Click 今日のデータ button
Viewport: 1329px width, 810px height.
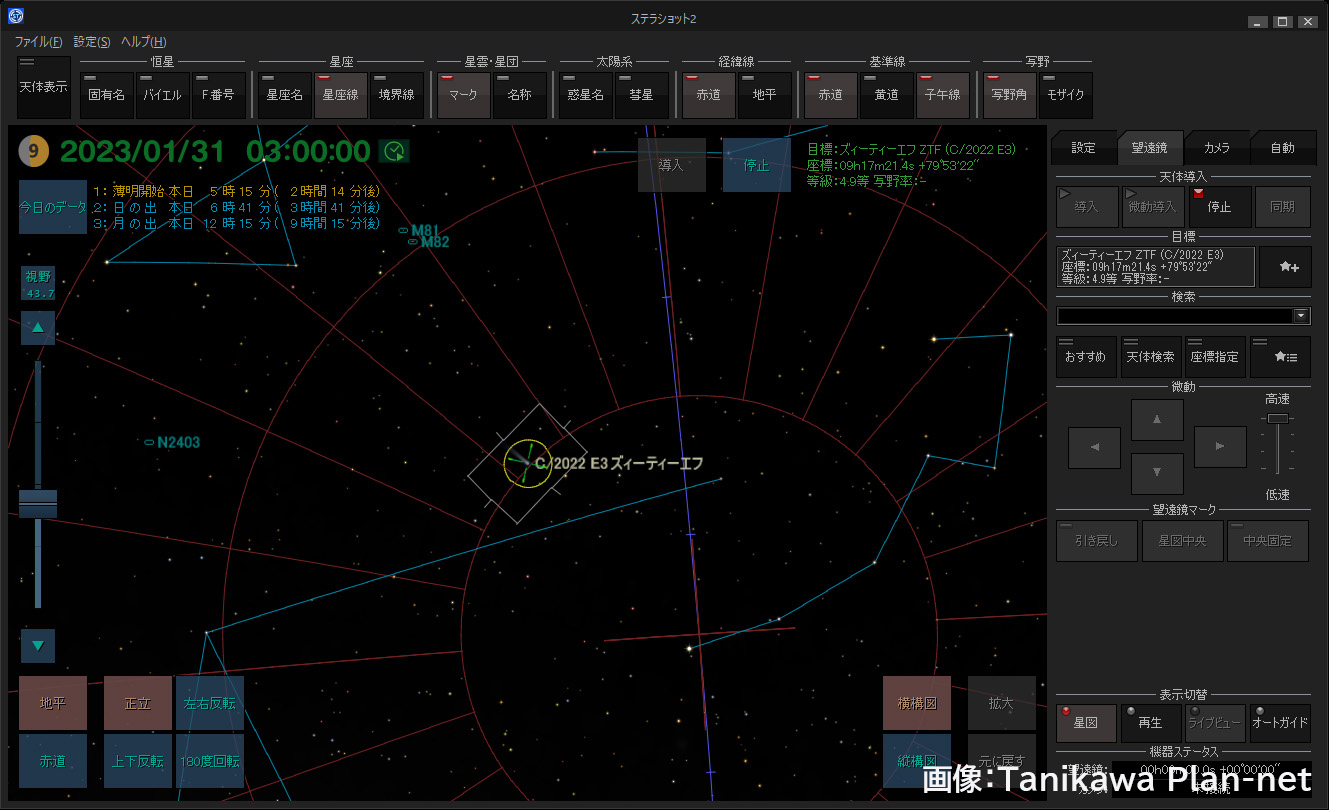53,207
